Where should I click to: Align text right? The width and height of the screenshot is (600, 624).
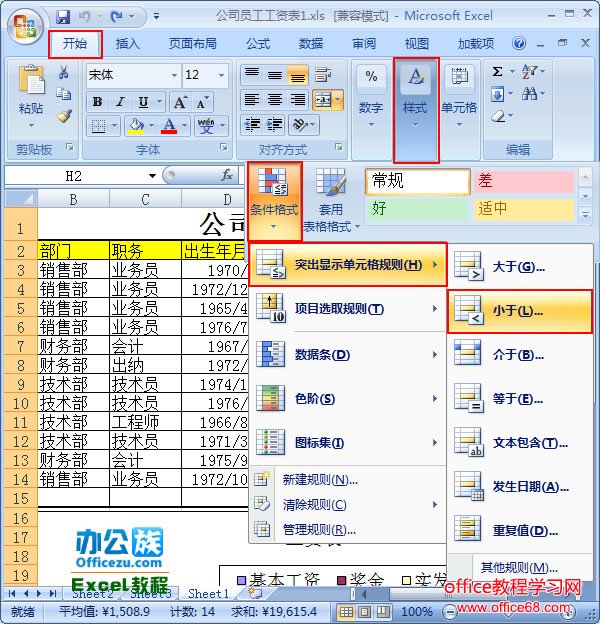(297, 99)
